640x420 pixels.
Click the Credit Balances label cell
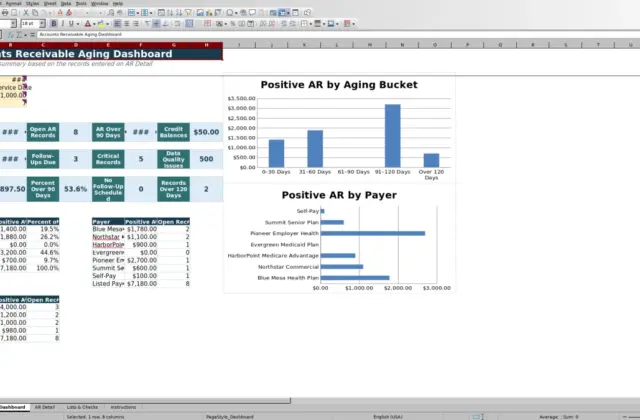pyautogui.click(x=173, y=132)
